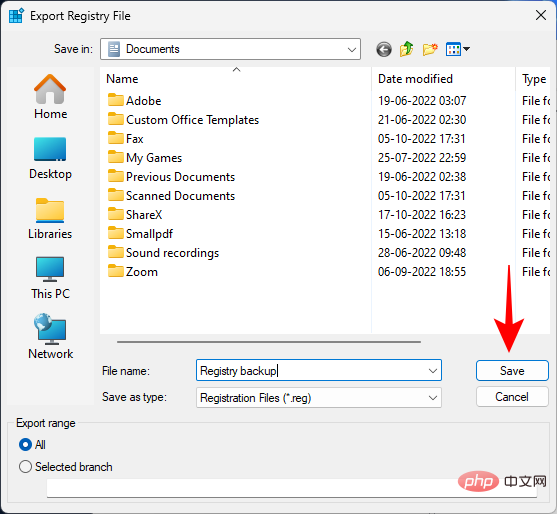Open Libraries in the places sidebar

click(x=50, y=218)
